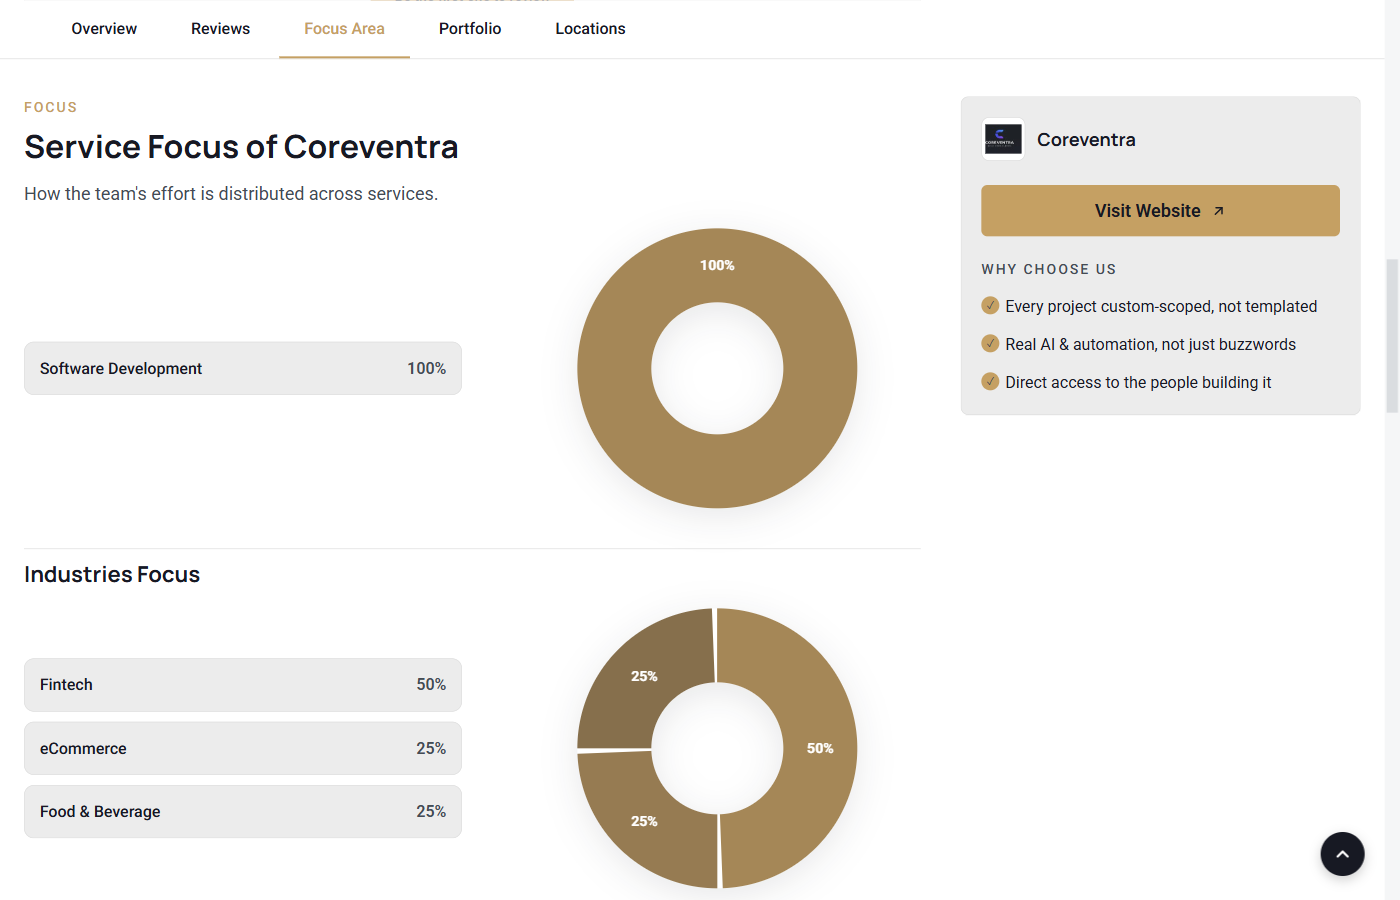Click the scroll-to-top chevron button
This screenshot has width=1400, height=900.
point(1342,854)
